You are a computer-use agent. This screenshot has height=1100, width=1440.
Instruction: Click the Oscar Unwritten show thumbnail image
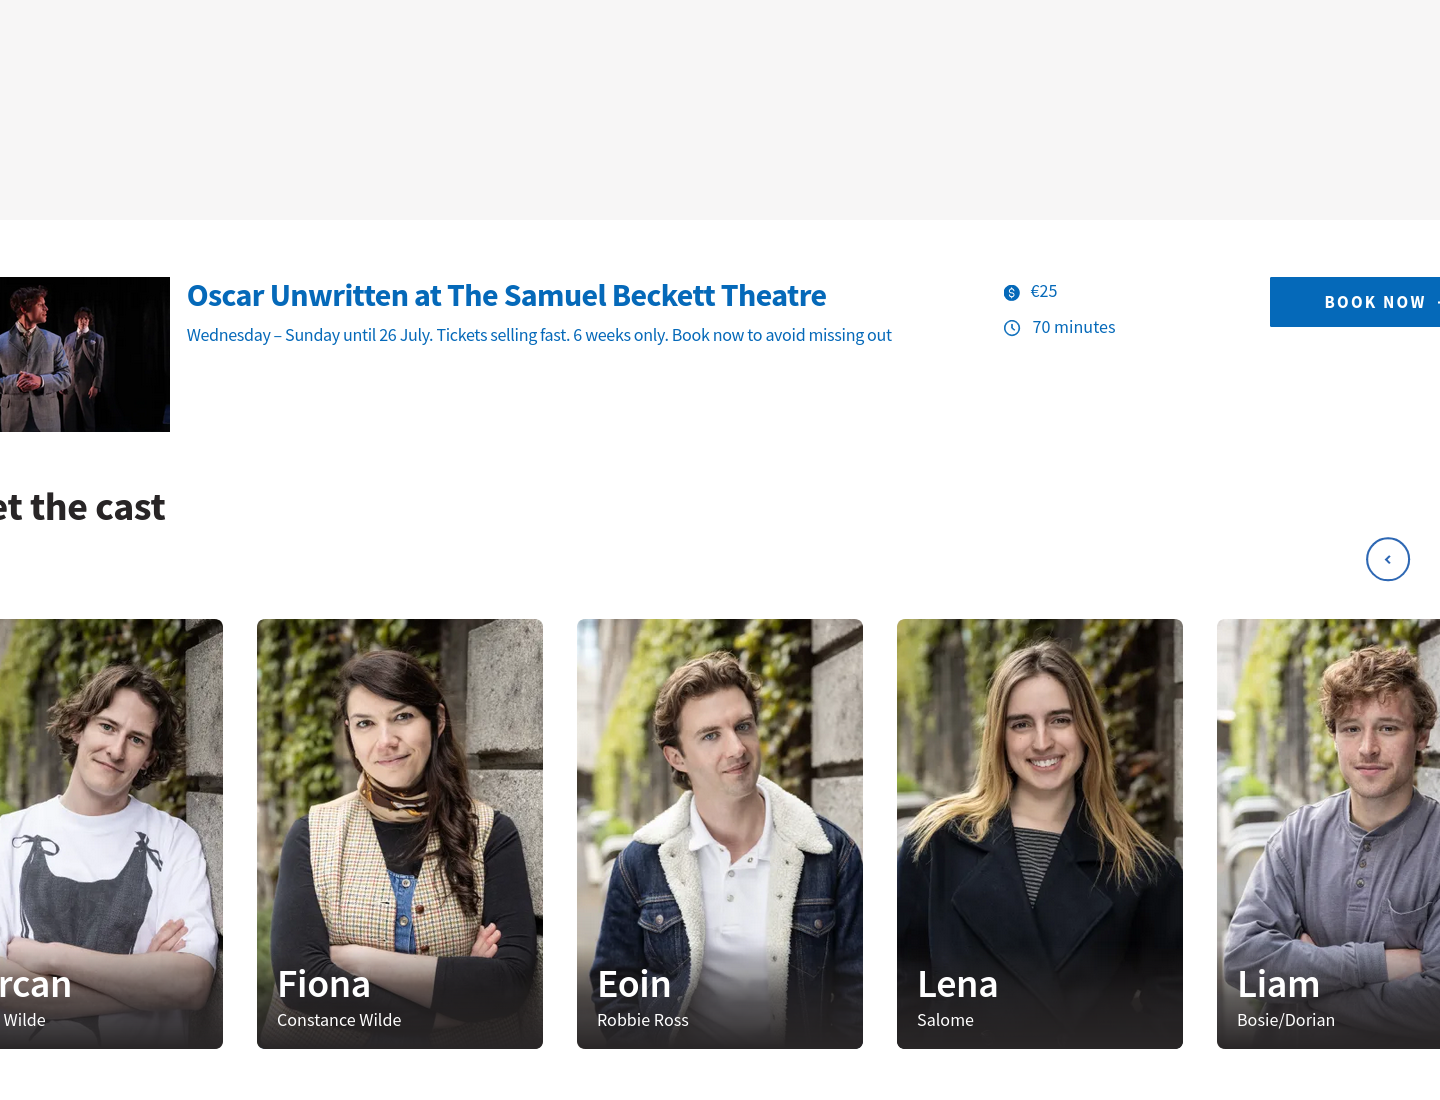pyautogui.click(x=85, y=354)
